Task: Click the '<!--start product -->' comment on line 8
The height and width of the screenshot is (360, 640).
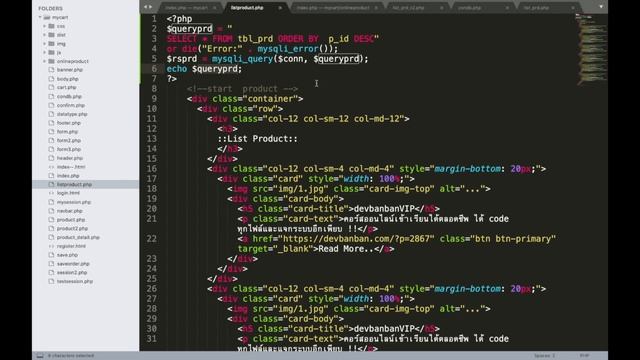Action: [x=242, y=89]
